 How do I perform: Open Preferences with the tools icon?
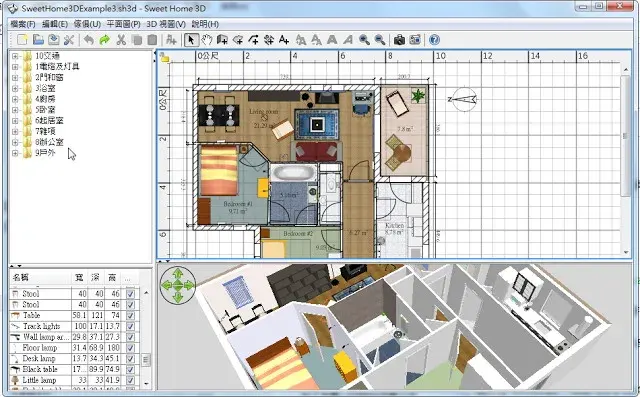pyautogui.click(x=69, y=40)
